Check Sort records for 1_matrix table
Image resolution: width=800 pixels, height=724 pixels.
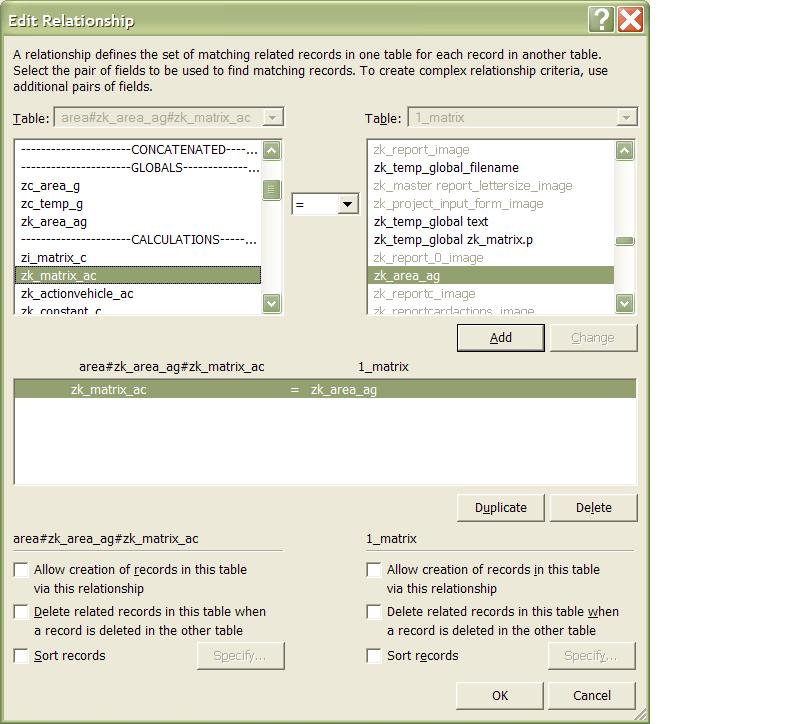pos(374,656)
